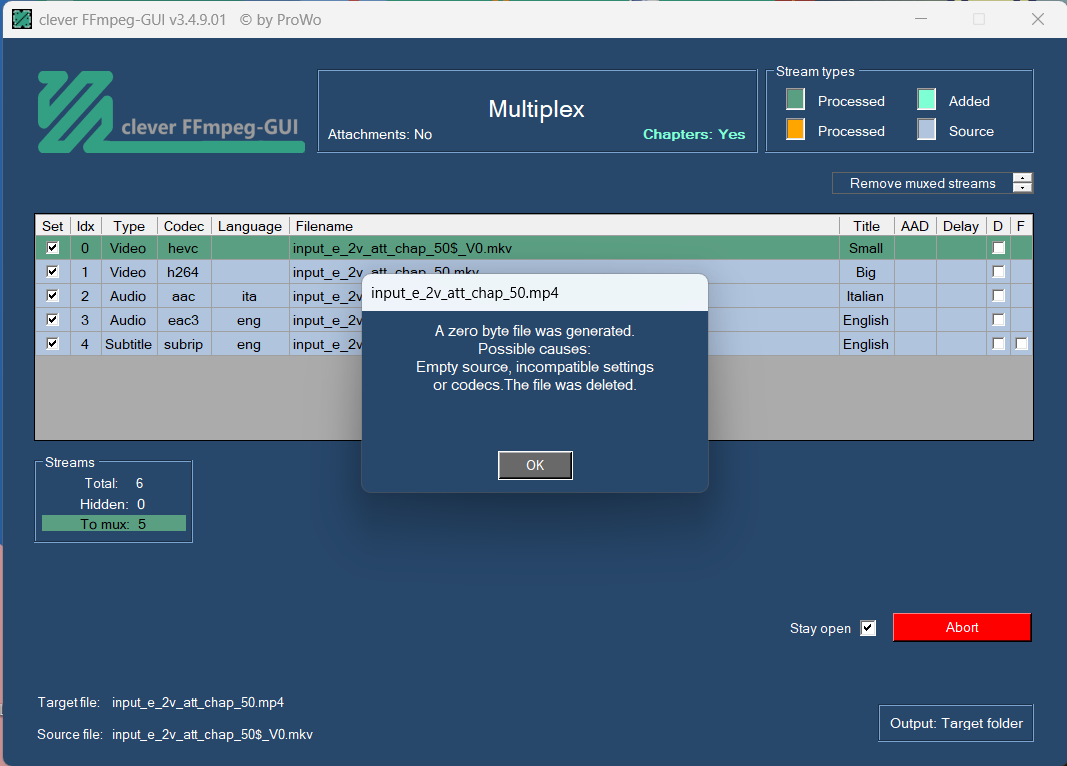Image resolution: width=1067 pixels, height=766 pixels.
Task: Uncheck the Set checkbox for Audio aac stream
Action: tap(52, 295)
